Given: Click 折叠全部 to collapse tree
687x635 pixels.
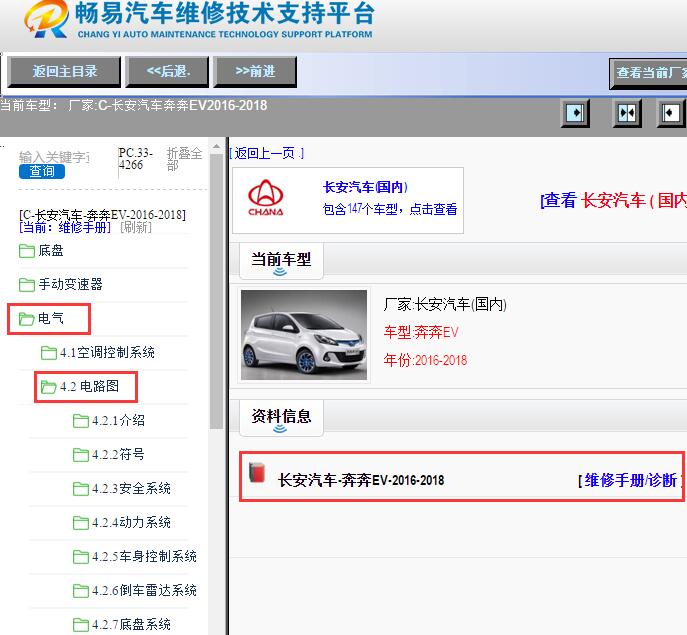Looking at the screenshot, I should (x=184, y=159).
